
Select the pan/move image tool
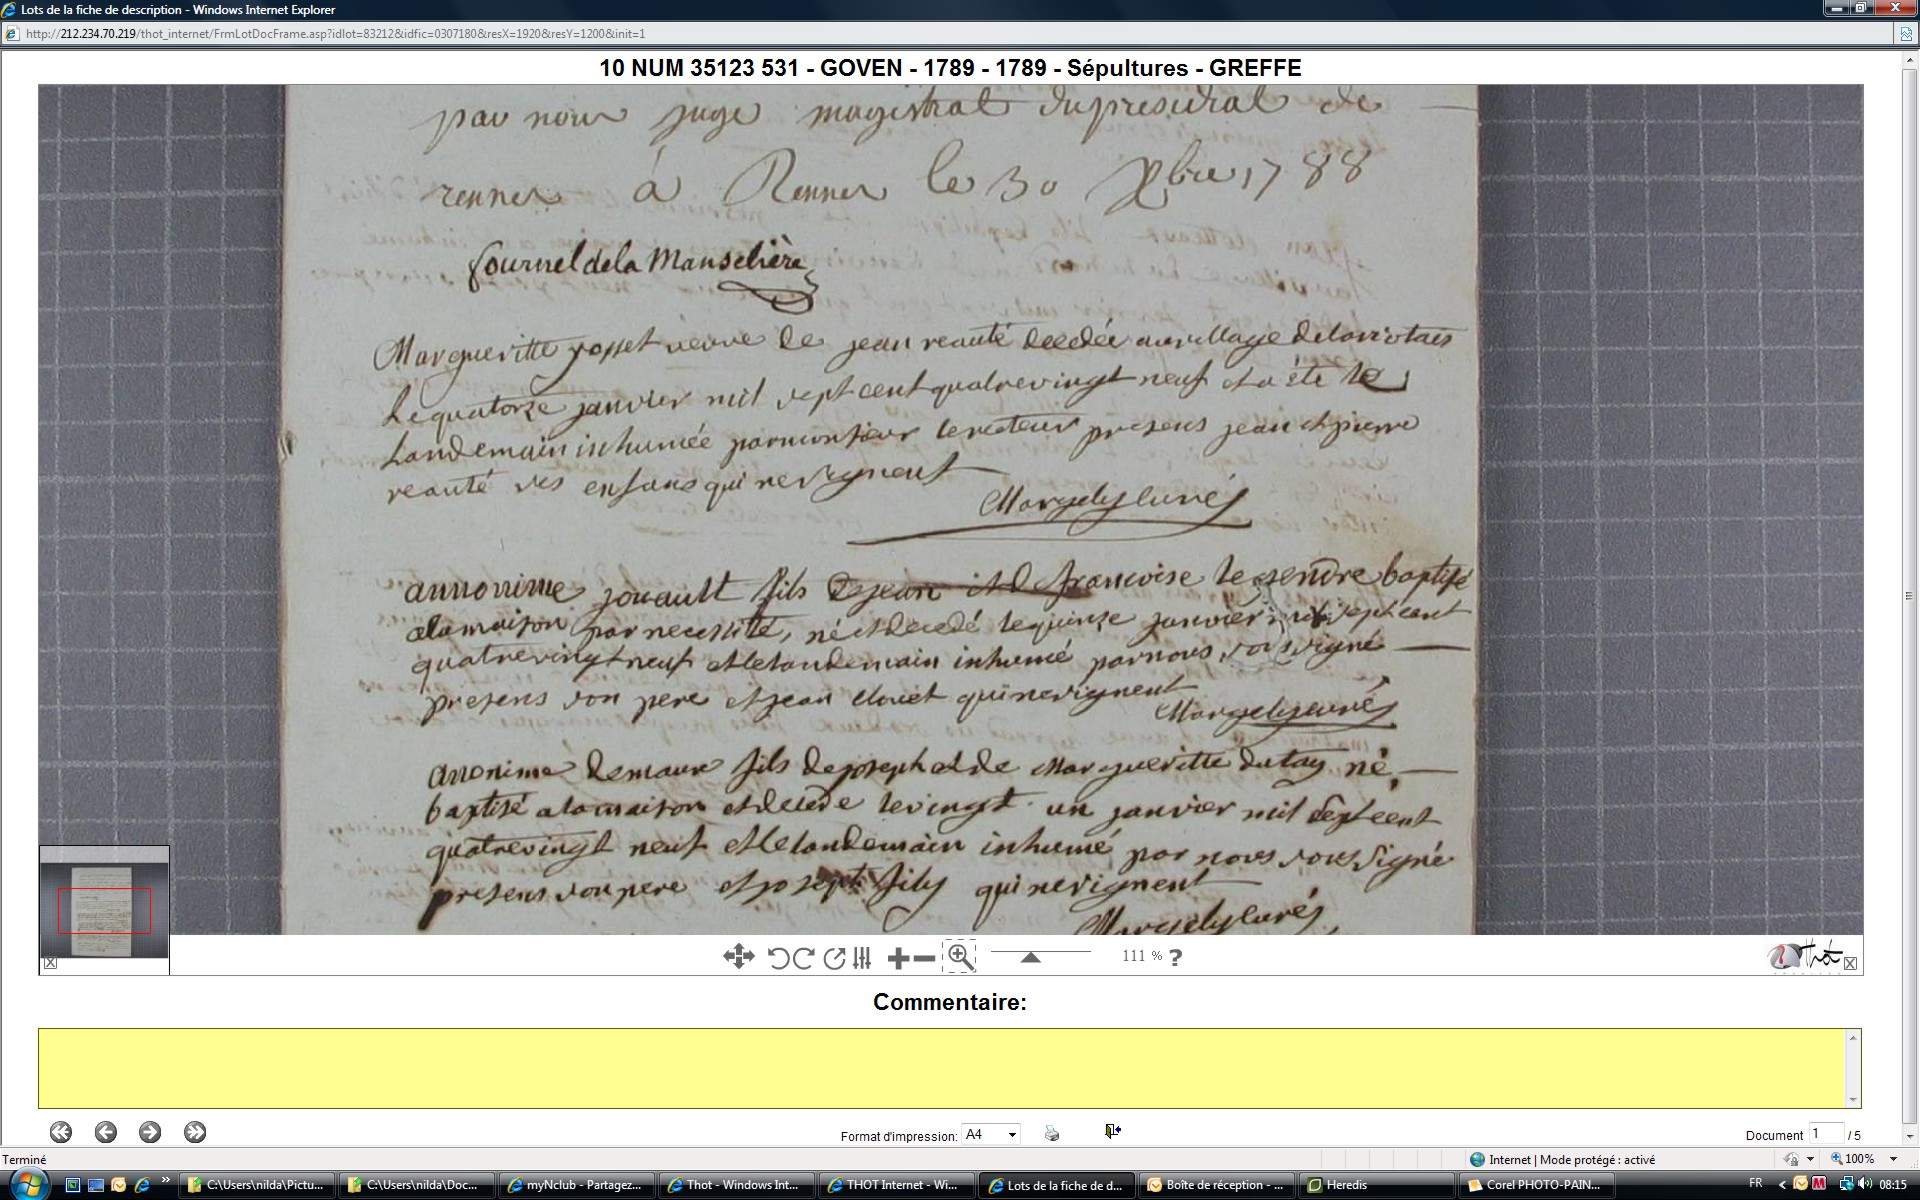pyautogui.click(x=738, y=957)
